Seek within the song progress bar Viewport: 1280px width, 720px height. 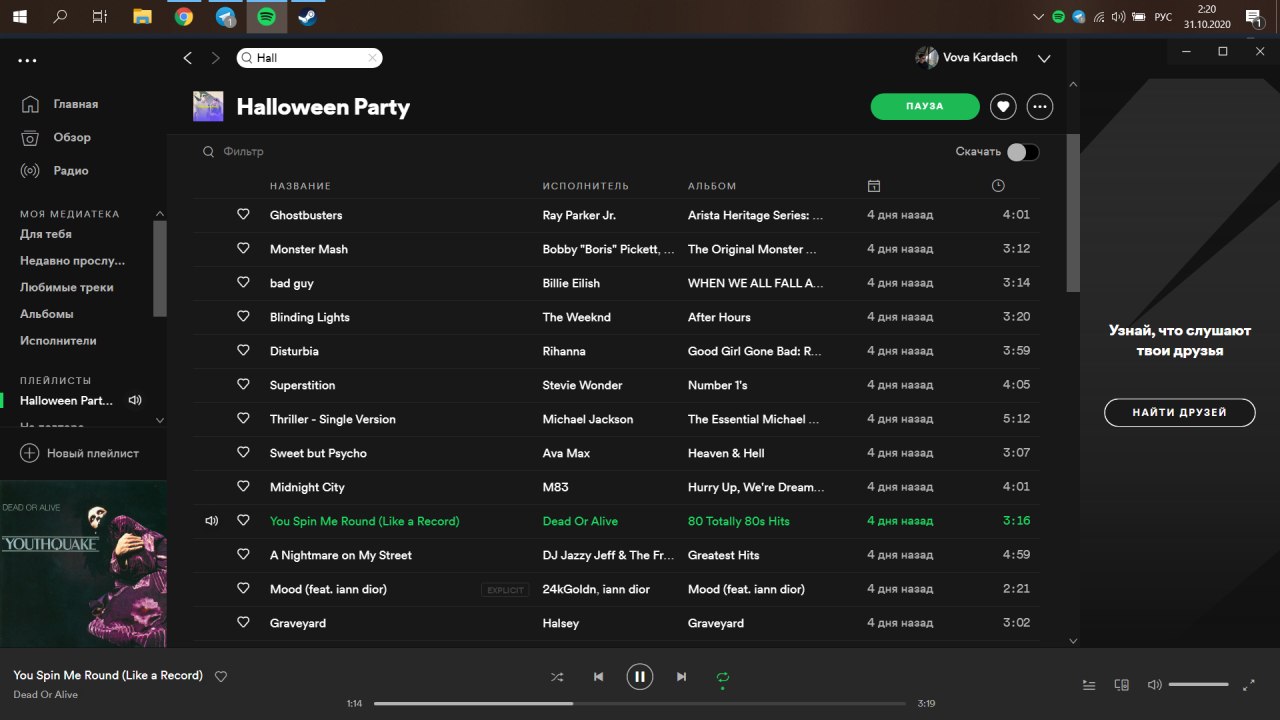pos(640,703)
